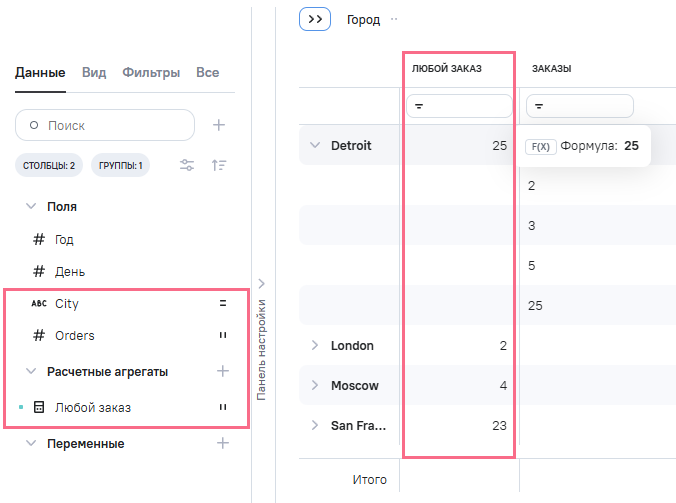The width and height of the screenshot is (676, 503).
Task: Click the collapse arrow on settings panel divider
Action: pyautogui.click(x=262, y=284)
